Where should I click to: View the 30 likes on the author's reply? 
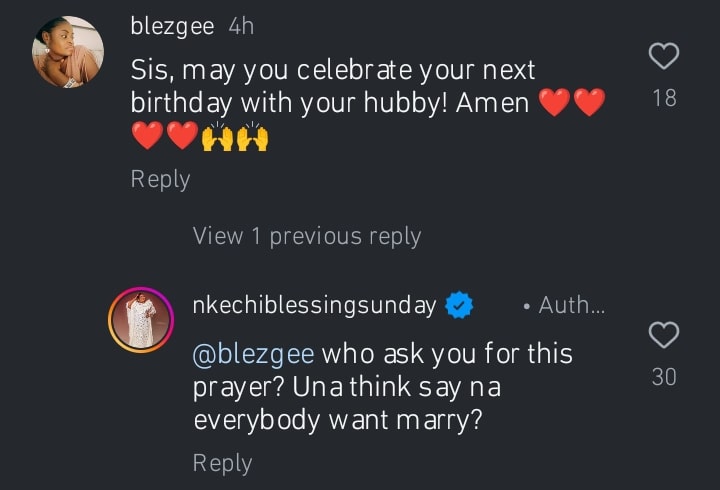click(664, 377)
